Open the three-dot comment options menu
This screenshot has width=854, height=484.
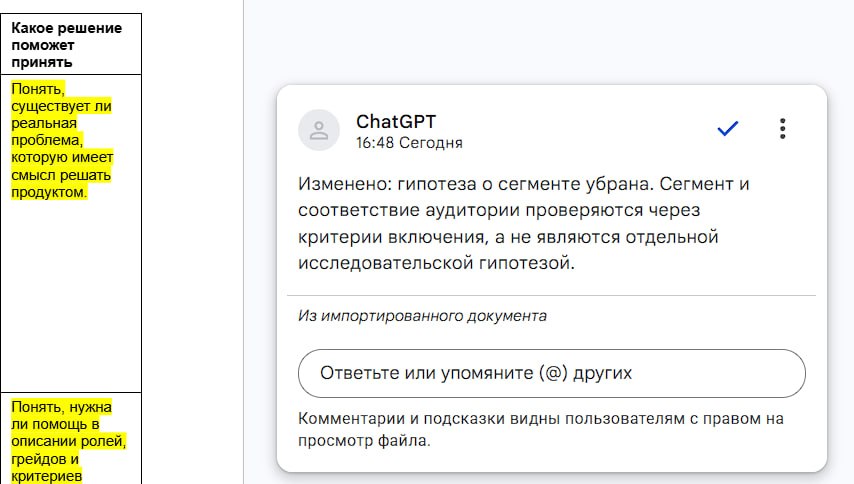(x=783, y=128)
